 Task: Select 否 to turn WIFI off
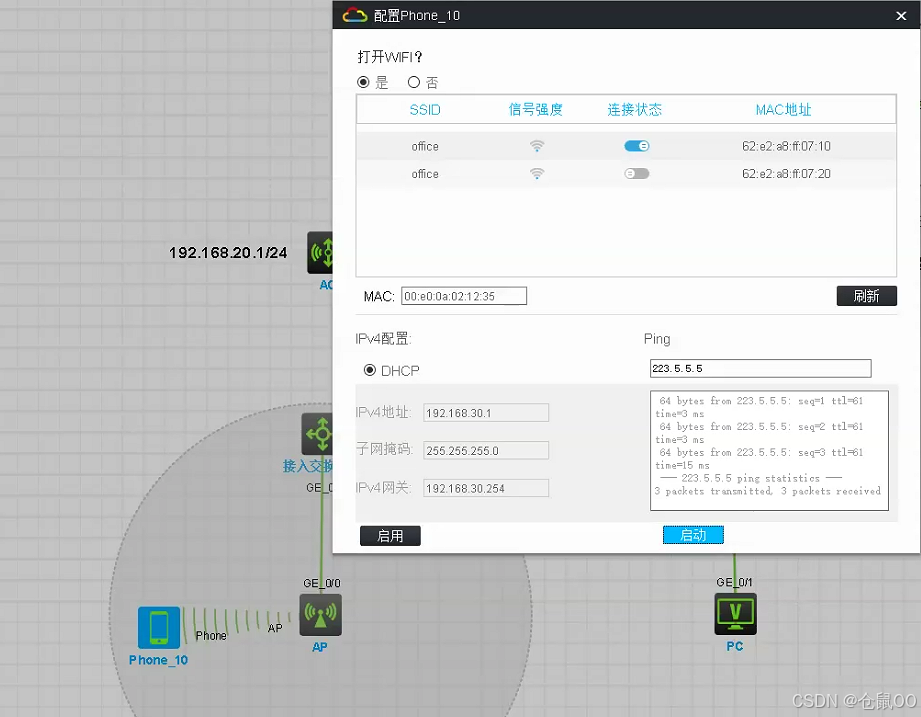pyautogui.click(x=414, y=82)
